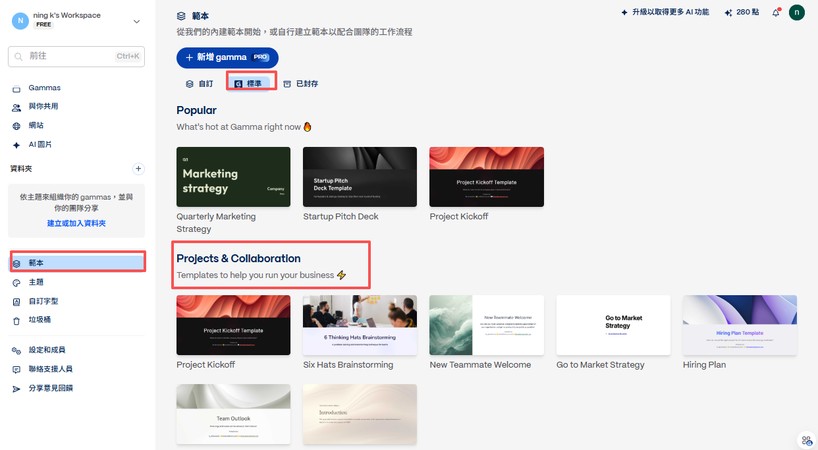The width and height of the screenshot is (818, 450).
Task: Open the Team Outlook template thumbnail
Action: (x=233, y=415)
